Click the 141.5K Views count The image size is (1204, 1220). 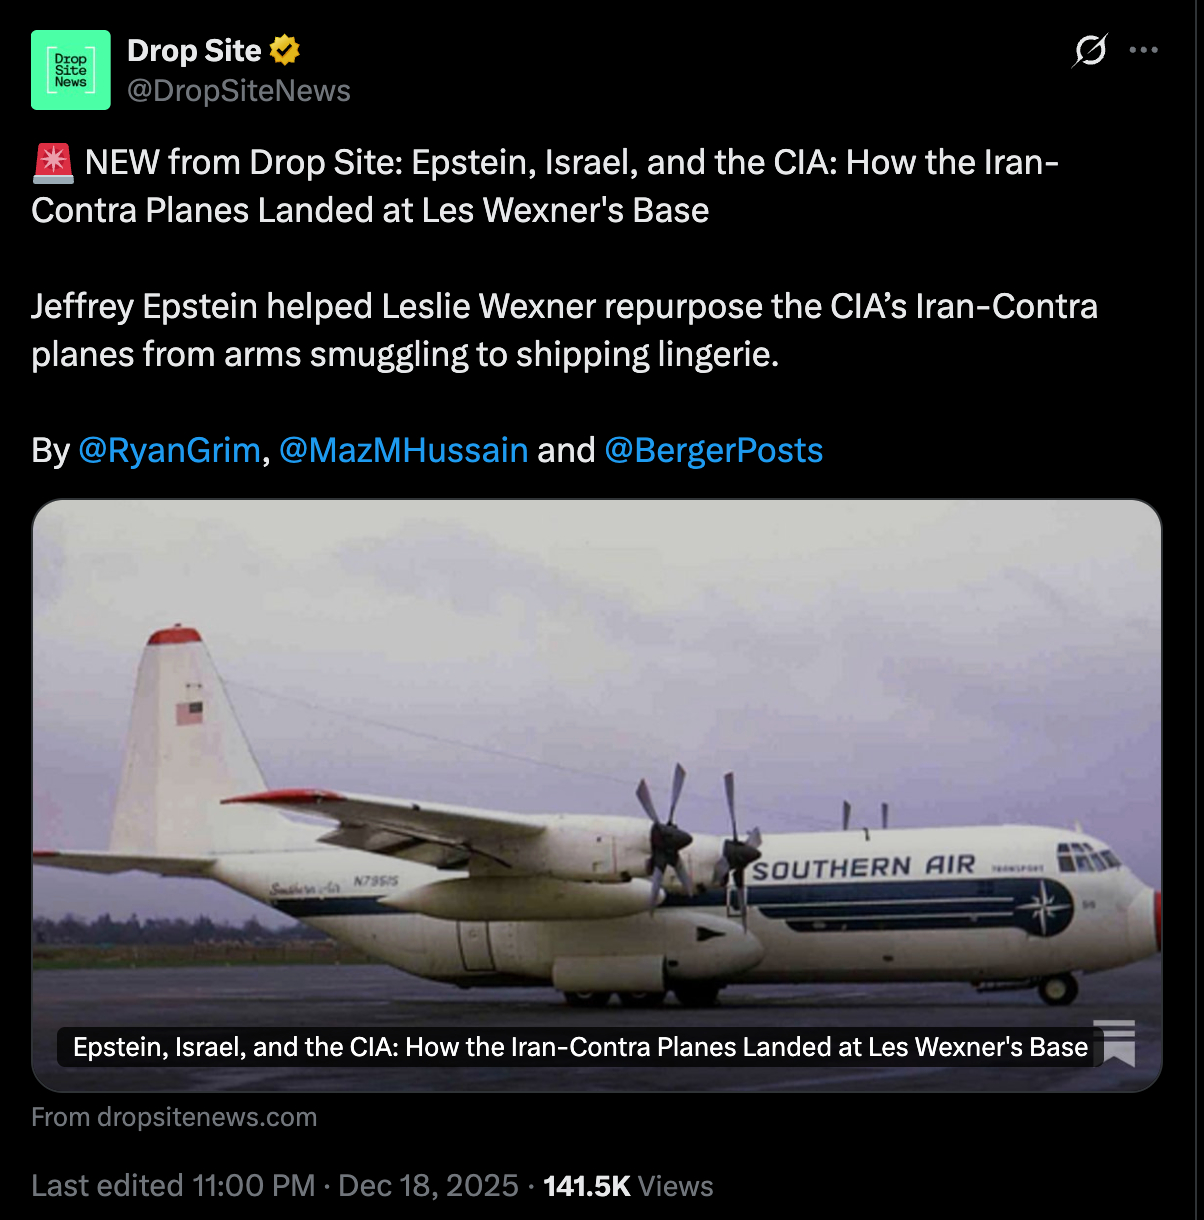(628, 1186)
